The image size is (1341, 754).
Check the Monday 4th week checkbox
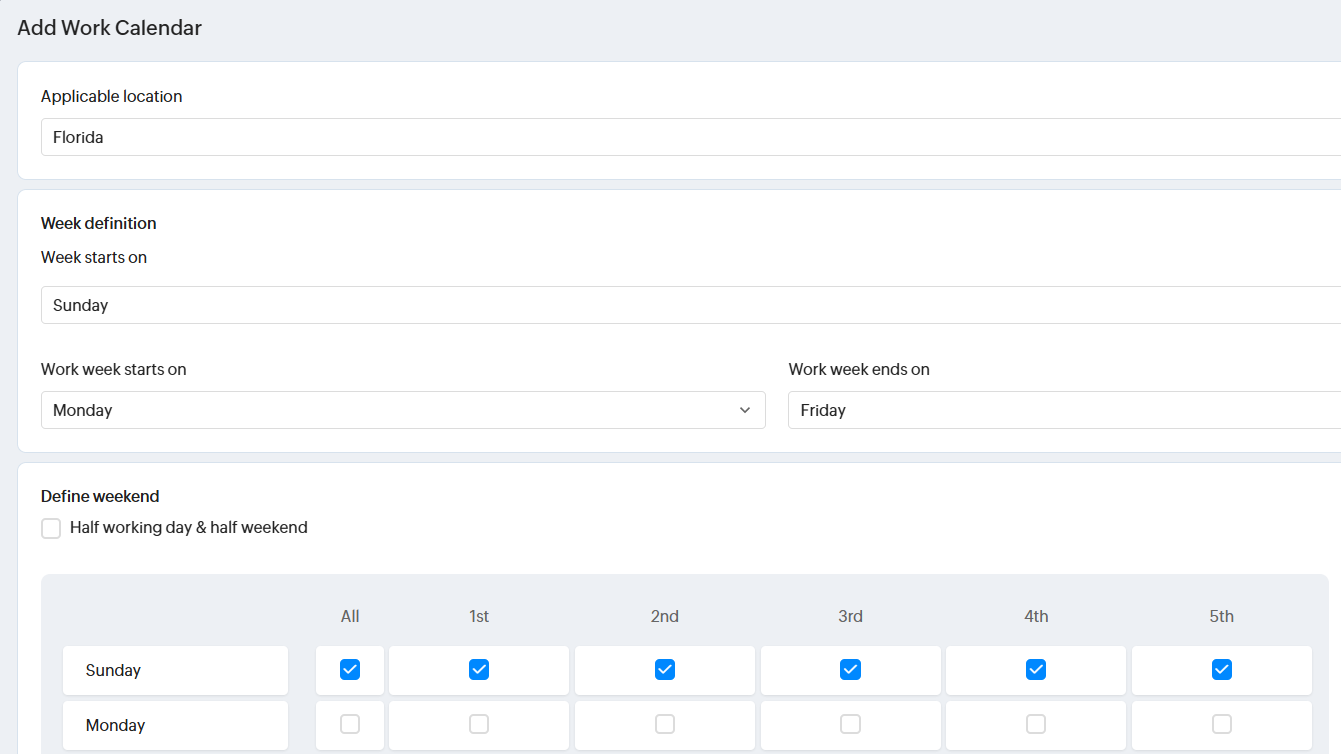tap(1036, 724)
